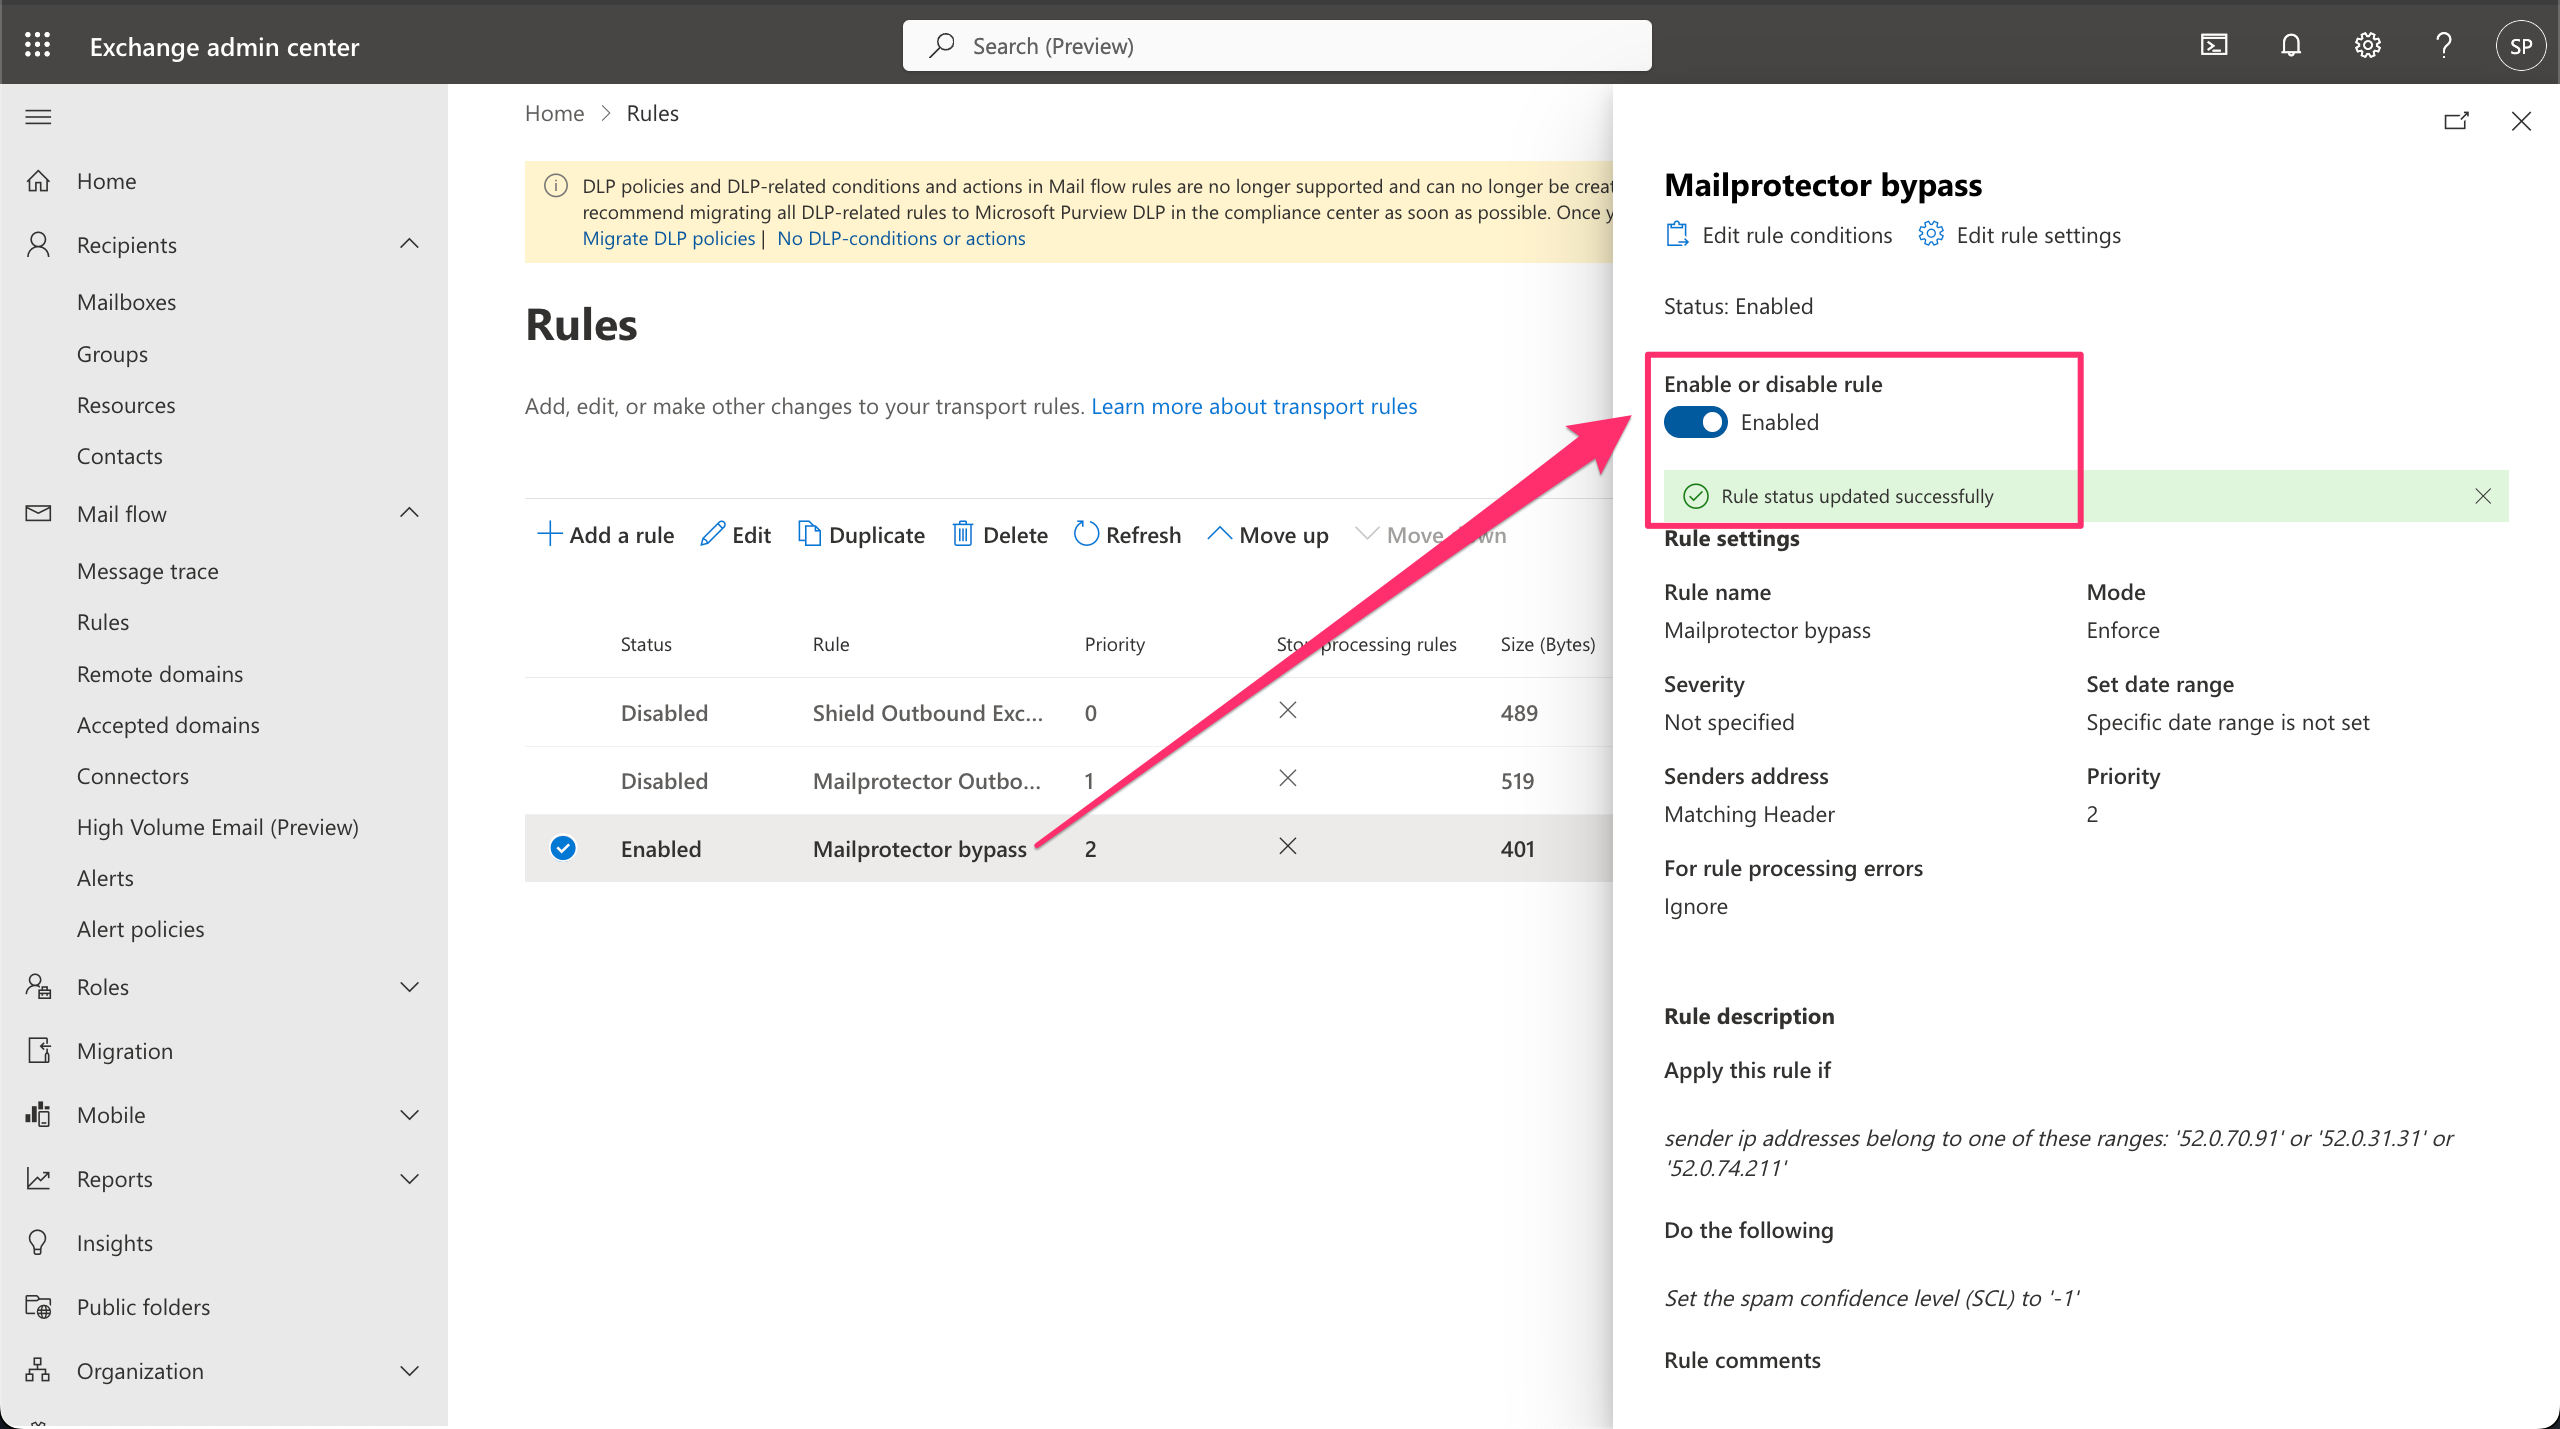This screenshot has width=2560, height=1429.
Task: Expand the Reports section chevron
Action: coord(409,1179)
